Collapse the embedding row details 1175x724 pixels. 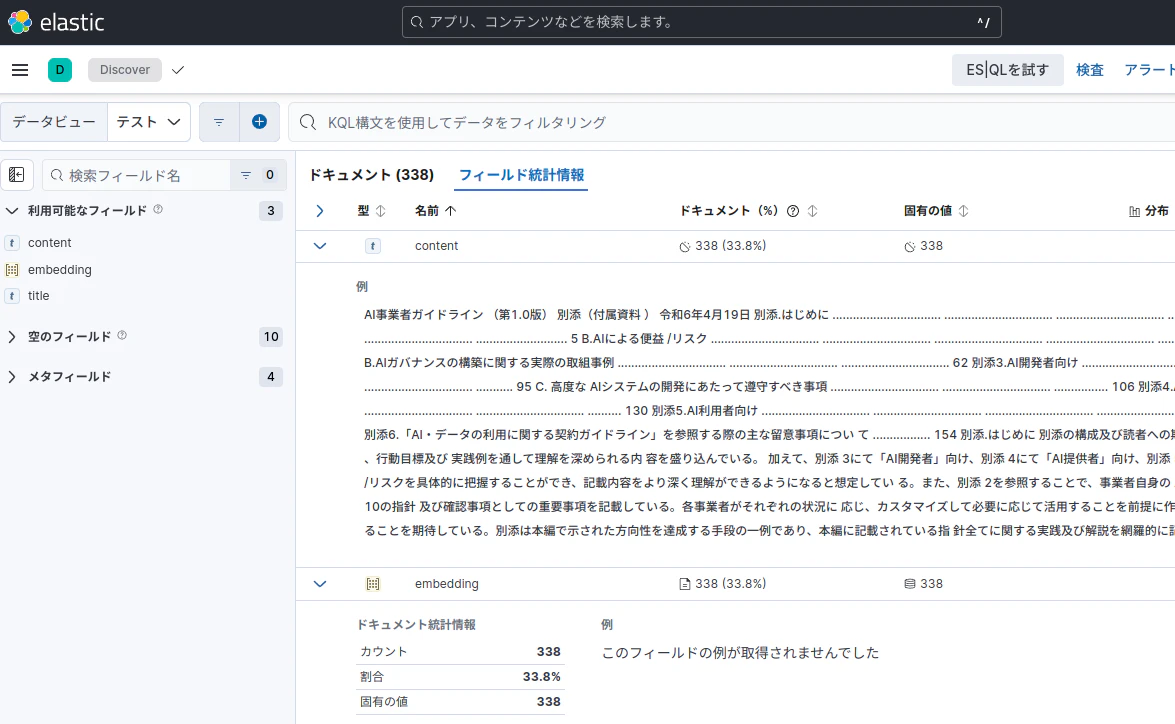[320, 584]
